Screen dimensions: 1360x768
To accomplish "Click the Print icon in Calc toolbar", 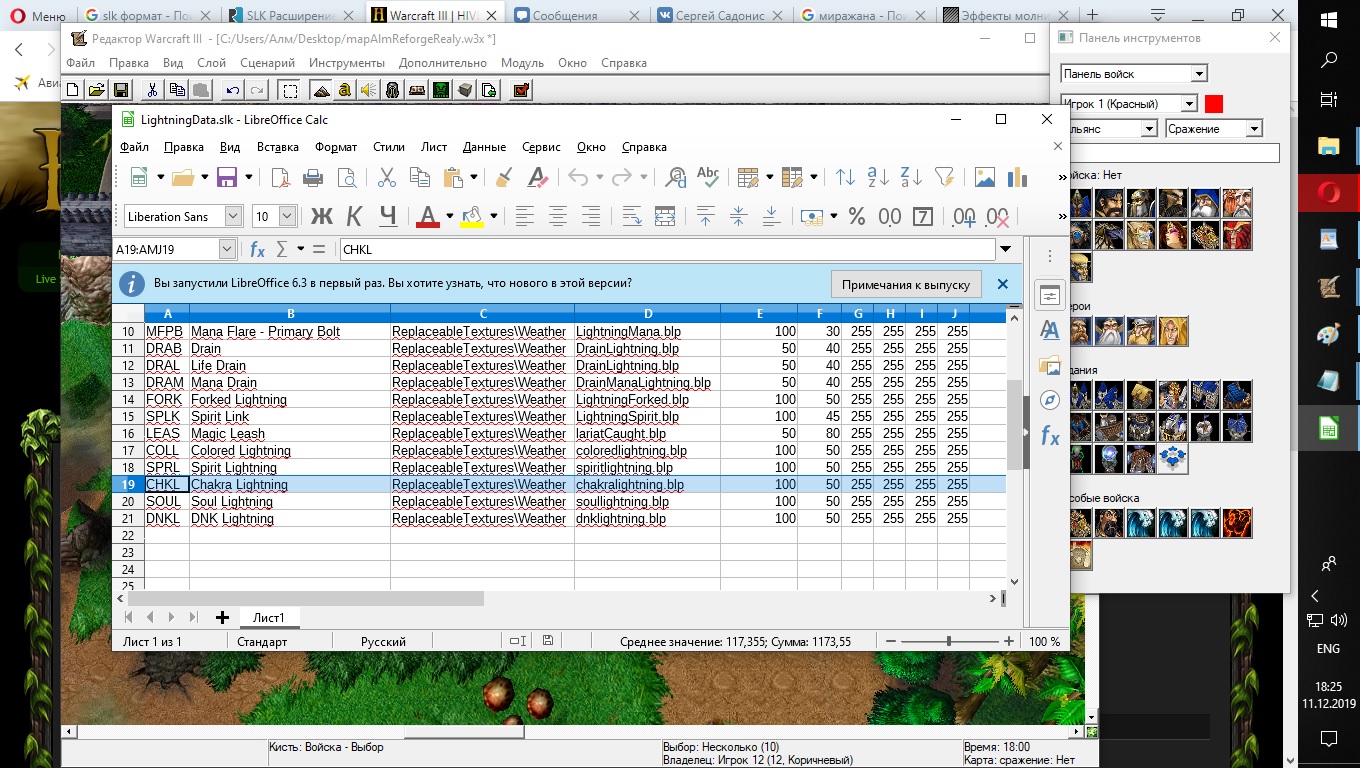I will click(313, 178).
